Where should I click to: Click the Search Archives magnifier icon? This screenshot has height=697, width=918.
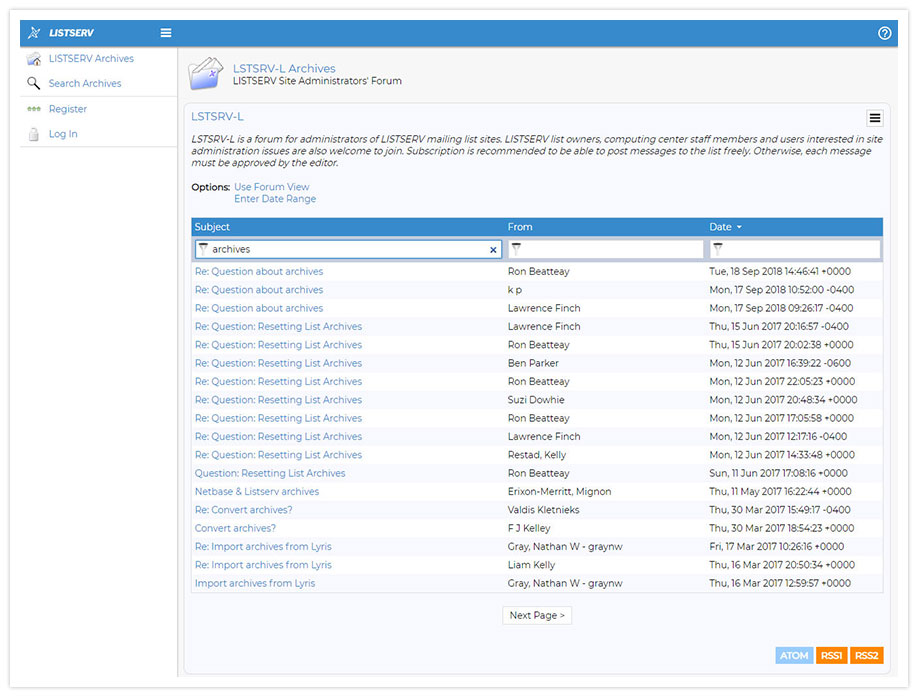(x=34, y=83)
